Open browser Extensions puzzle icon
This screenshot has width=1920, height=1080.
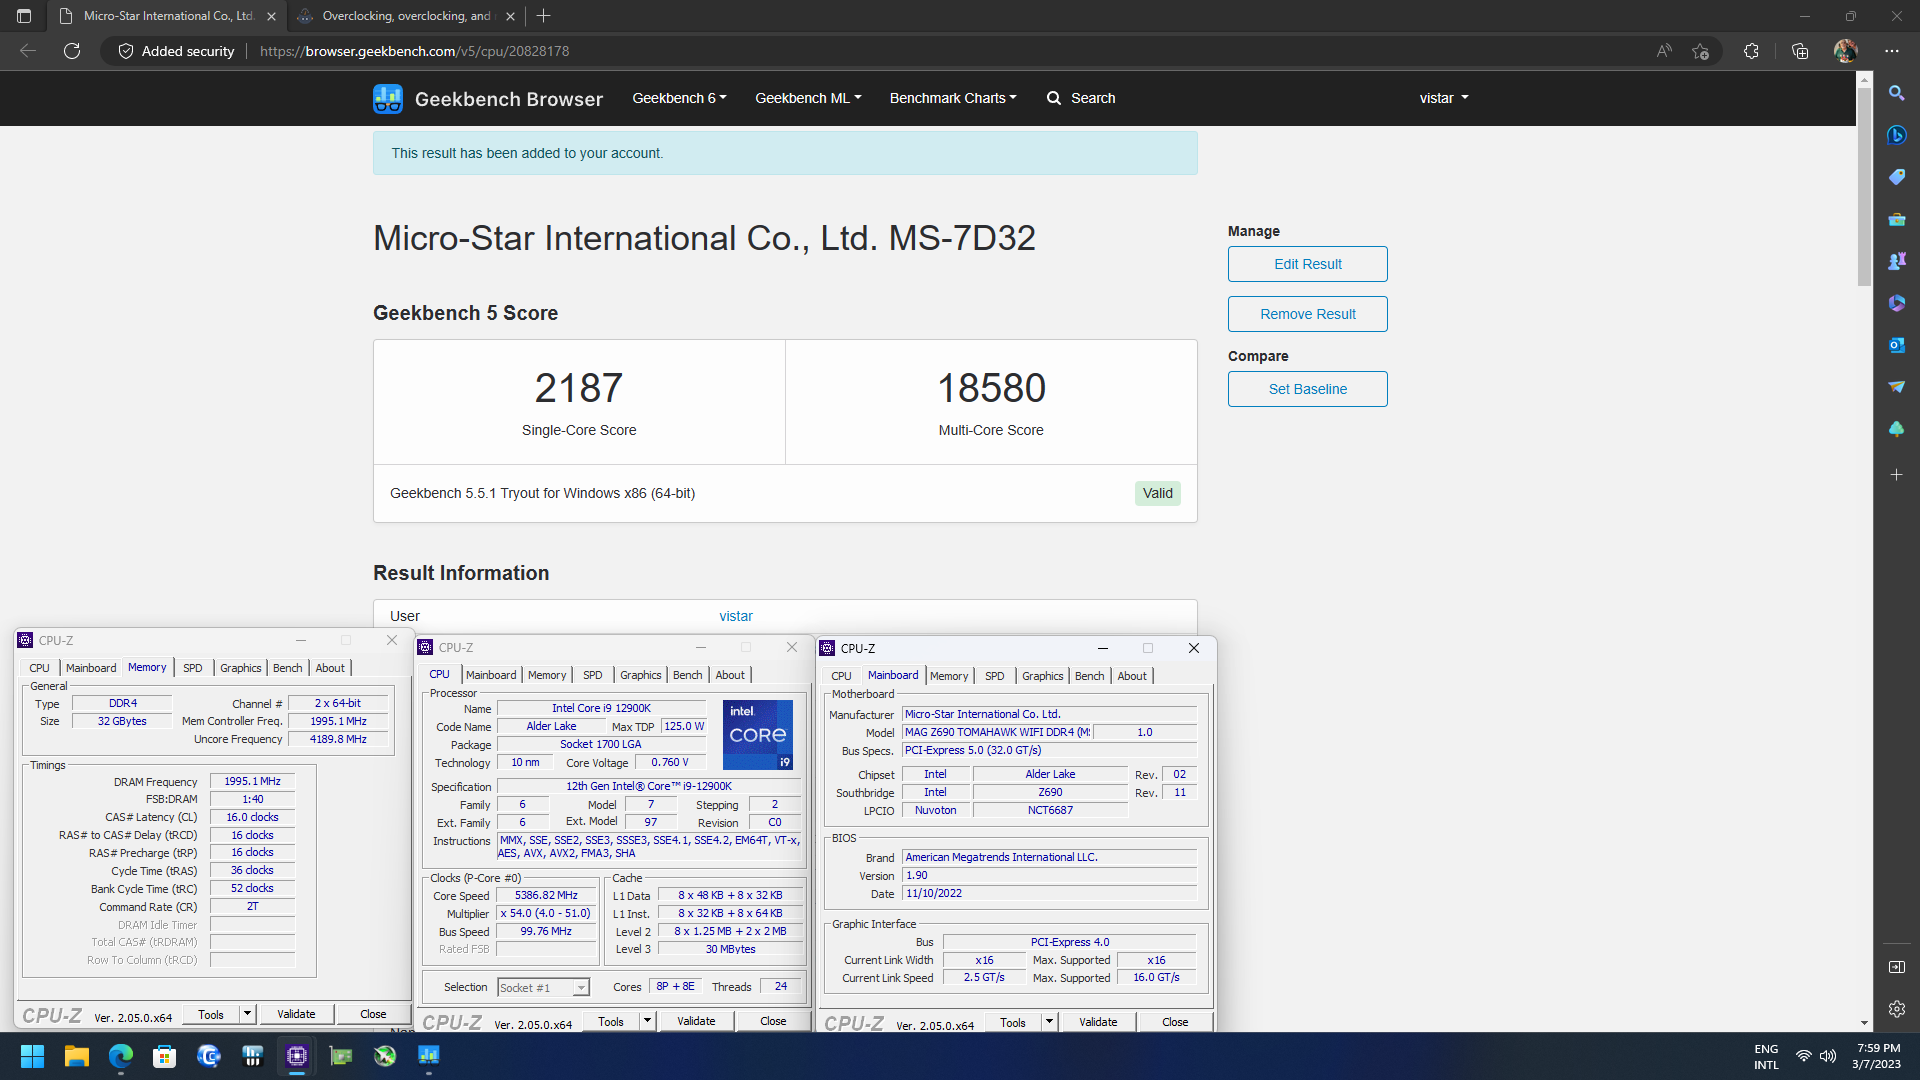[1751, 51]
